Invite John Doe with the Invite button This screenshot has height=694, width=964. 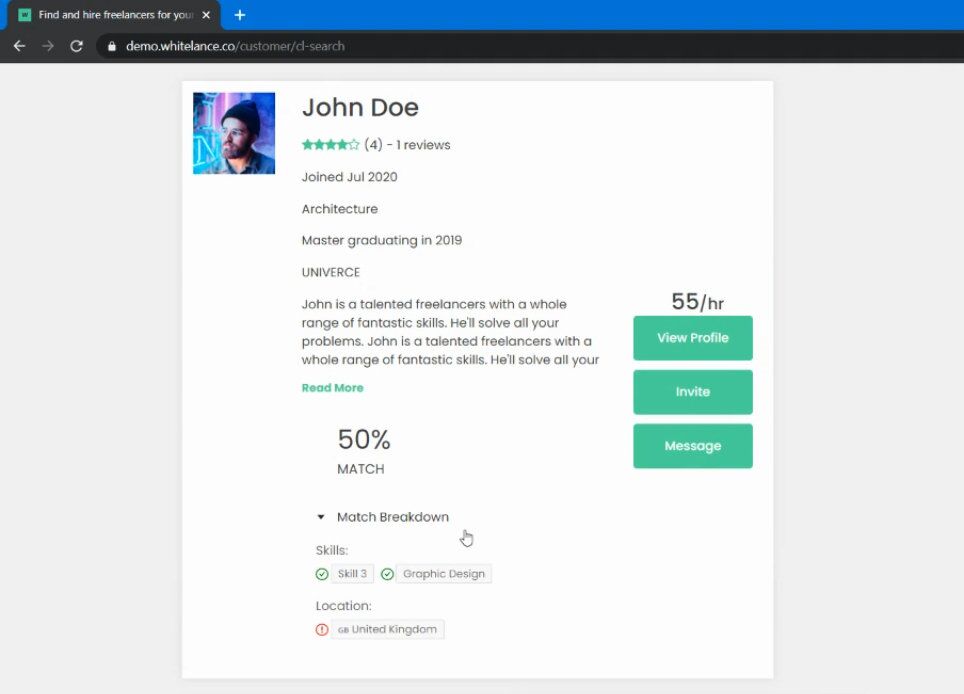pos(693,392)
